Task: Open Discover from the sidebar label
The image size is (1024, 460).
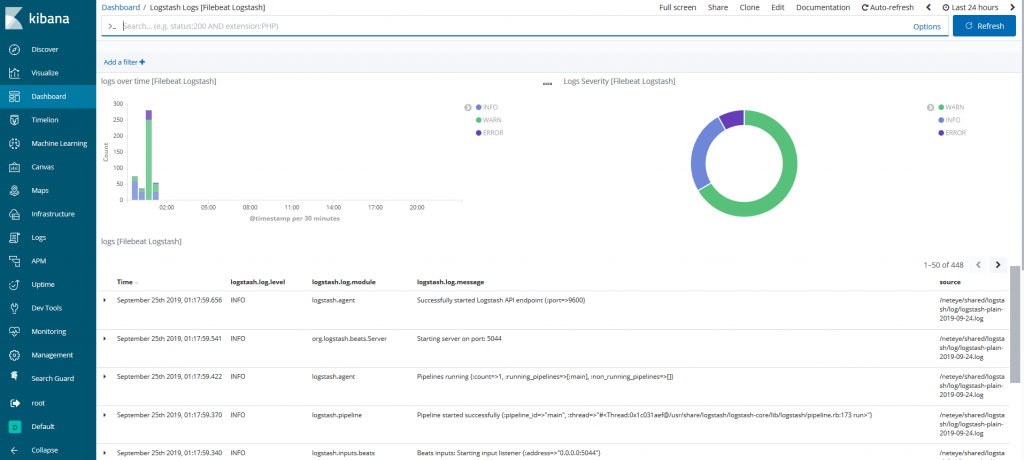Action: [45, 50]
